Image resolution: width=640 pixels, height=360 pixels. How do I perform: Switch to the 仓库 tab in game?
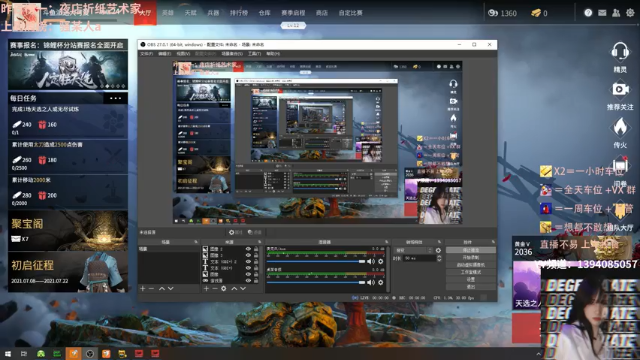coord(264,13)
